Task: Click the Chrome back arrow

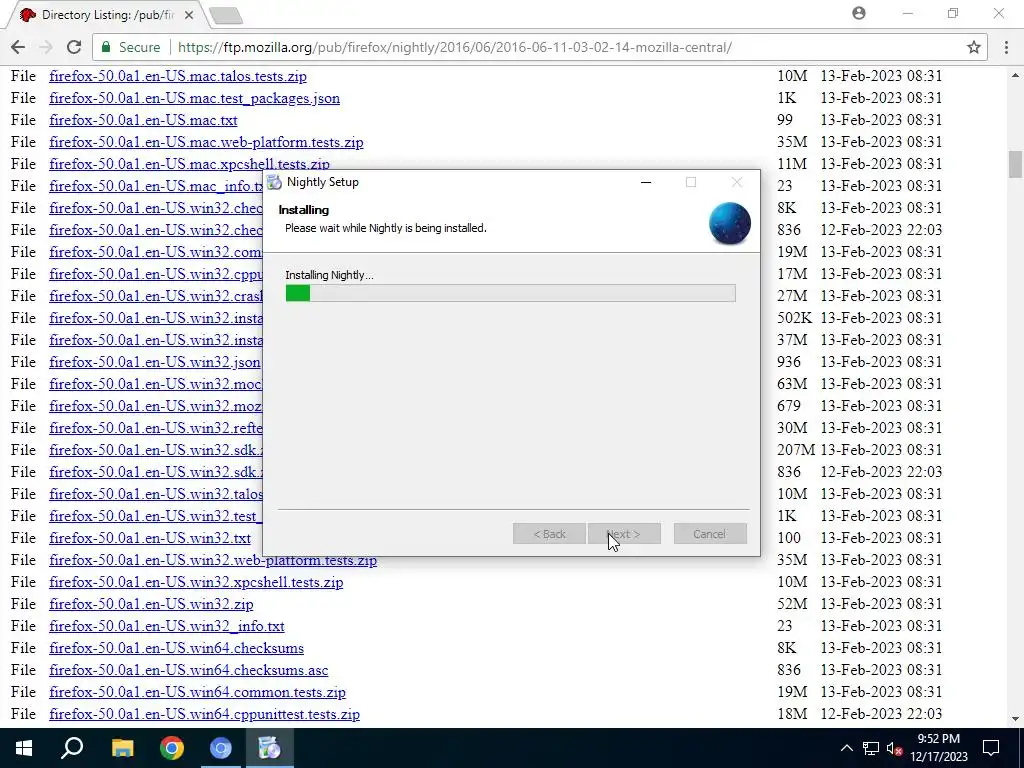Action: (x=18, y=47)
